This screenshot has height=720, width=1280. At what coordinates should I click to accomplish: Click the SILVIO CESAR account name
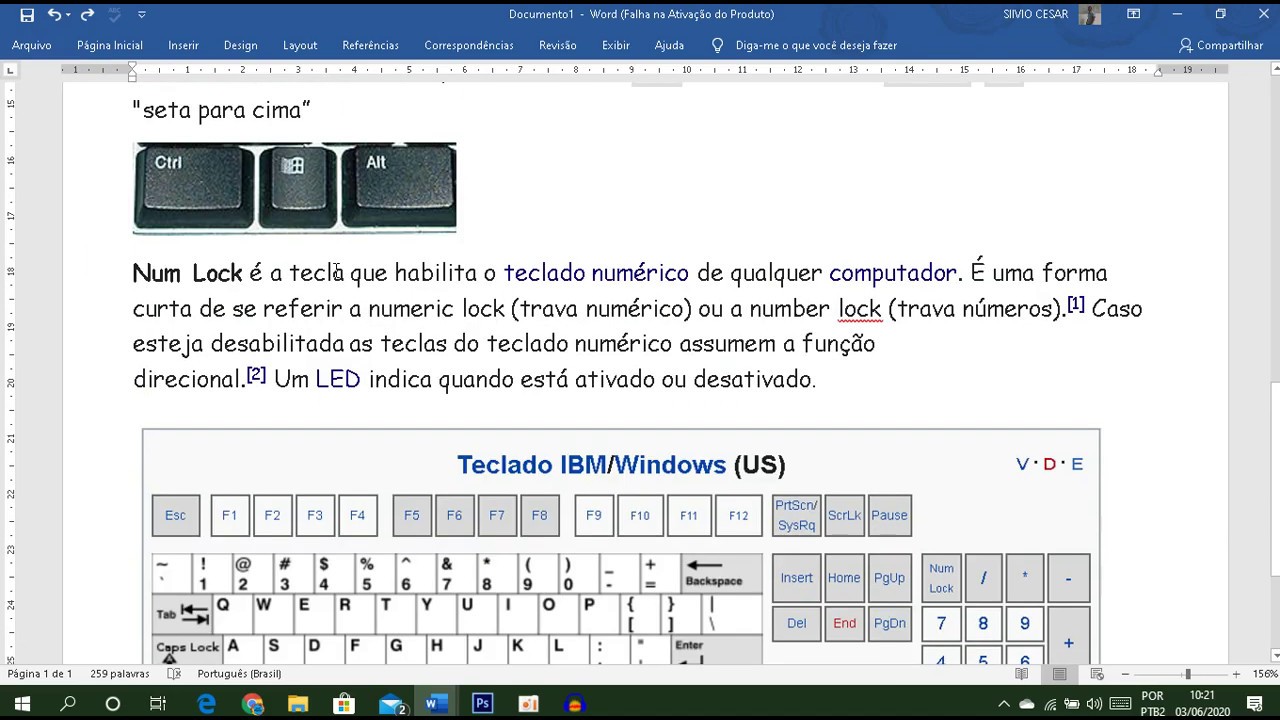(1036, 15)
